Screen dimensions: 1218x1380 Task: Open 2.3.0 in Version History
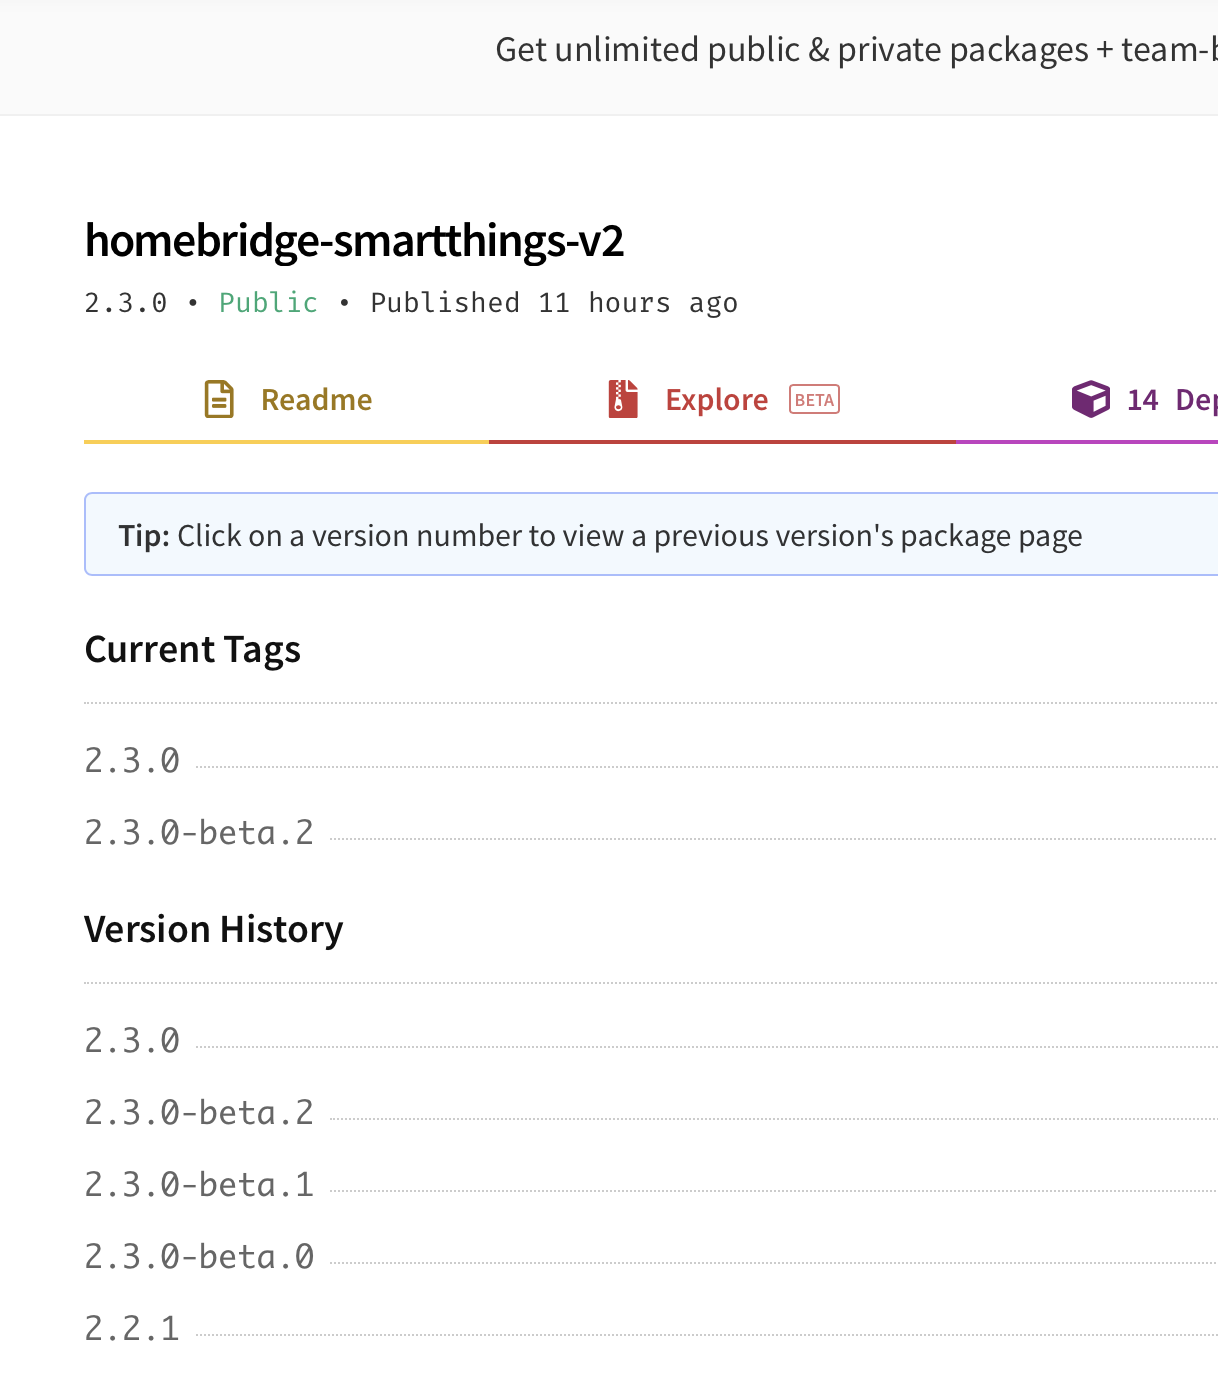point(131,1040)
